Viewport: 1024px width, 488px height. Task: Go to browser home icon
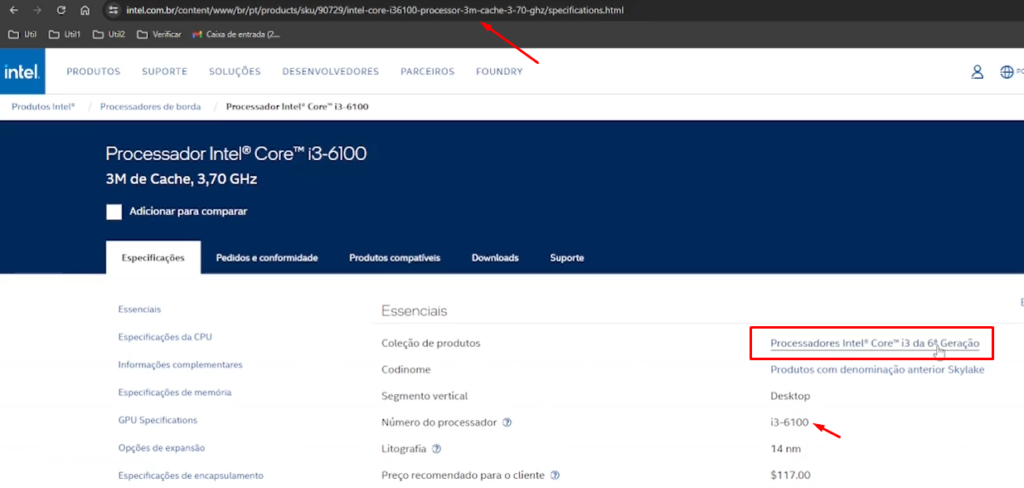pyautogui.click(x=85, y=10)
